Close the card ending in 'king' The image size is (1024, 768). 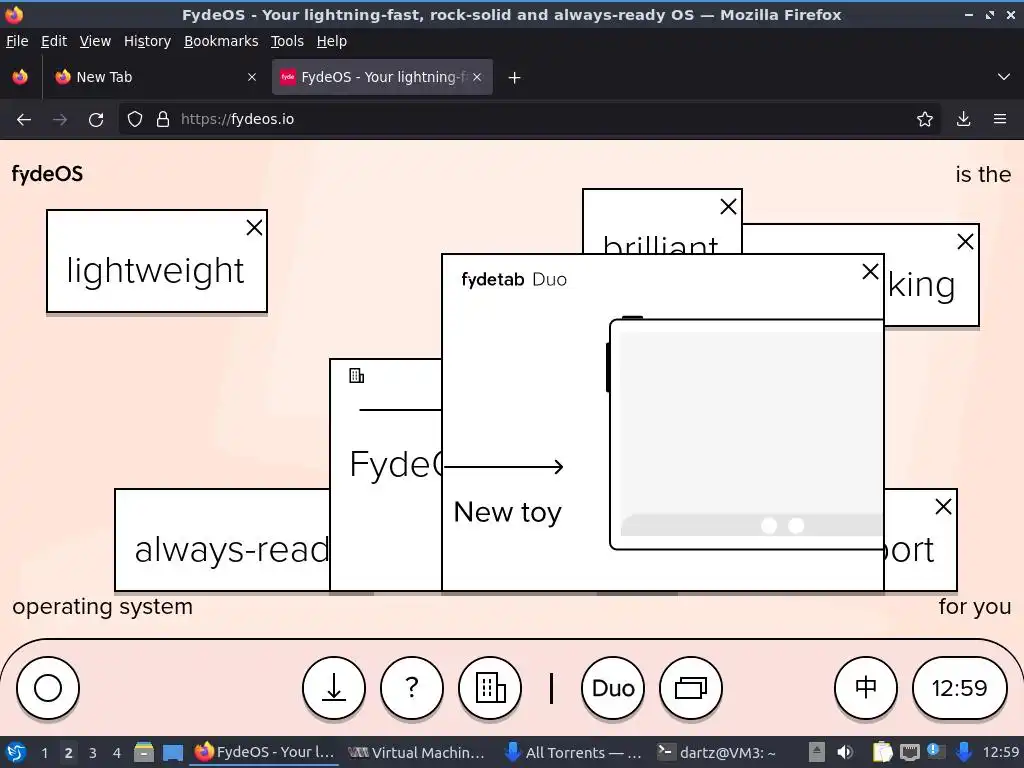pos(965,242)
